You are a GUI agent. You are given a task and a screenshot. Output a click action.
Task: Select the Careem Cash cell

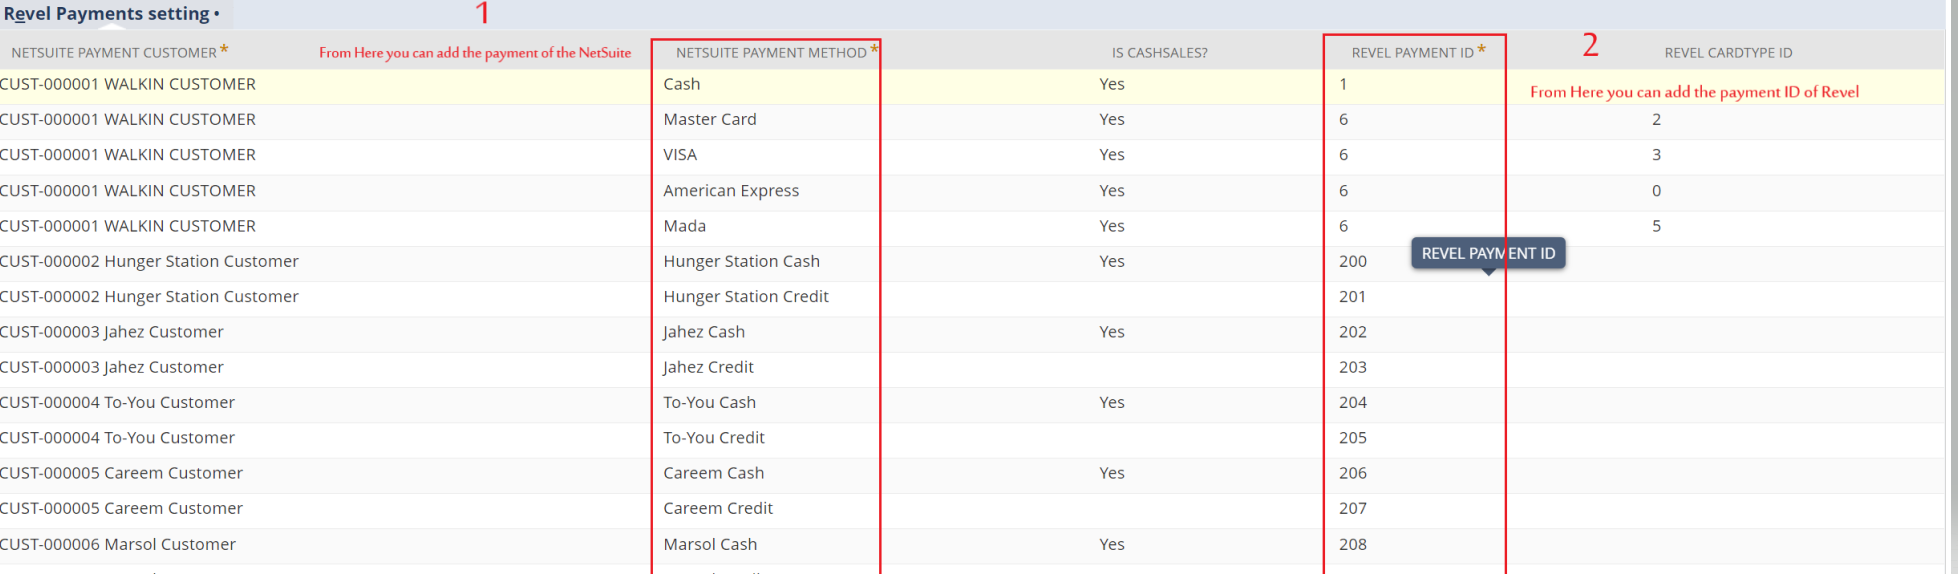tap(714, 473)
